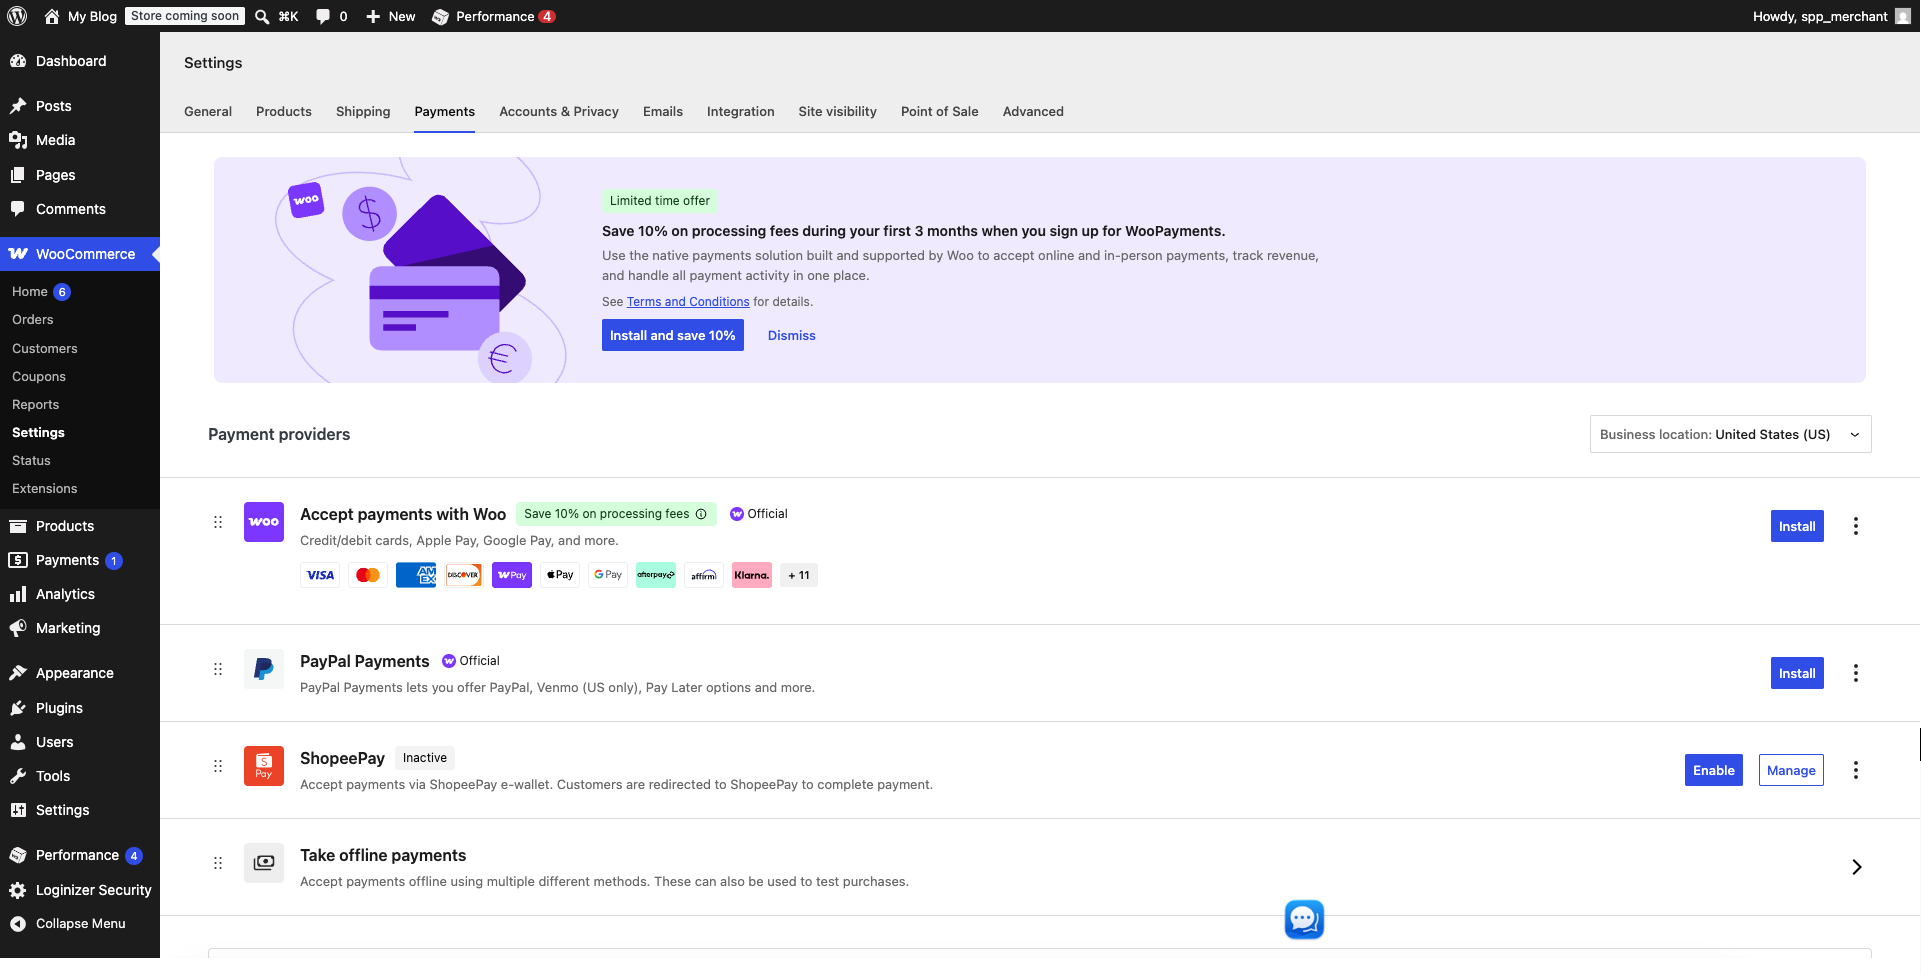Open comments bubble icon in admin bar

[x=323, y=16]
